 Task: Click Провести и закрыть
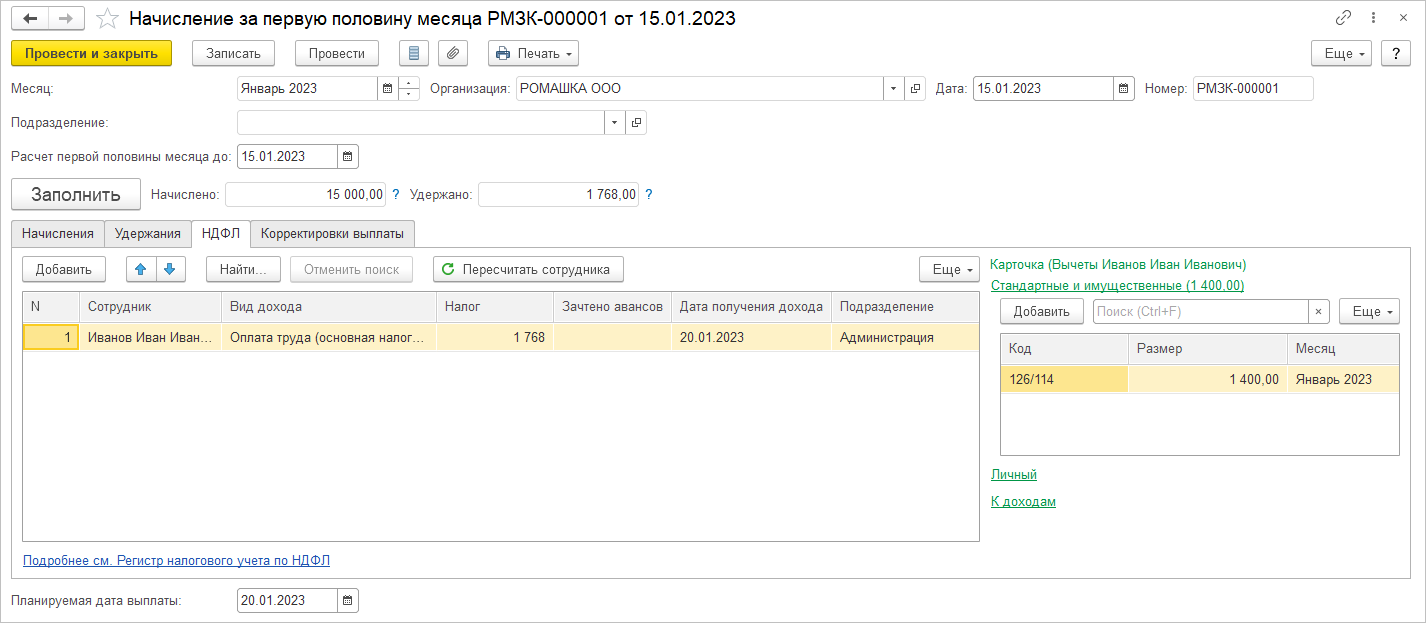point(91,53)
